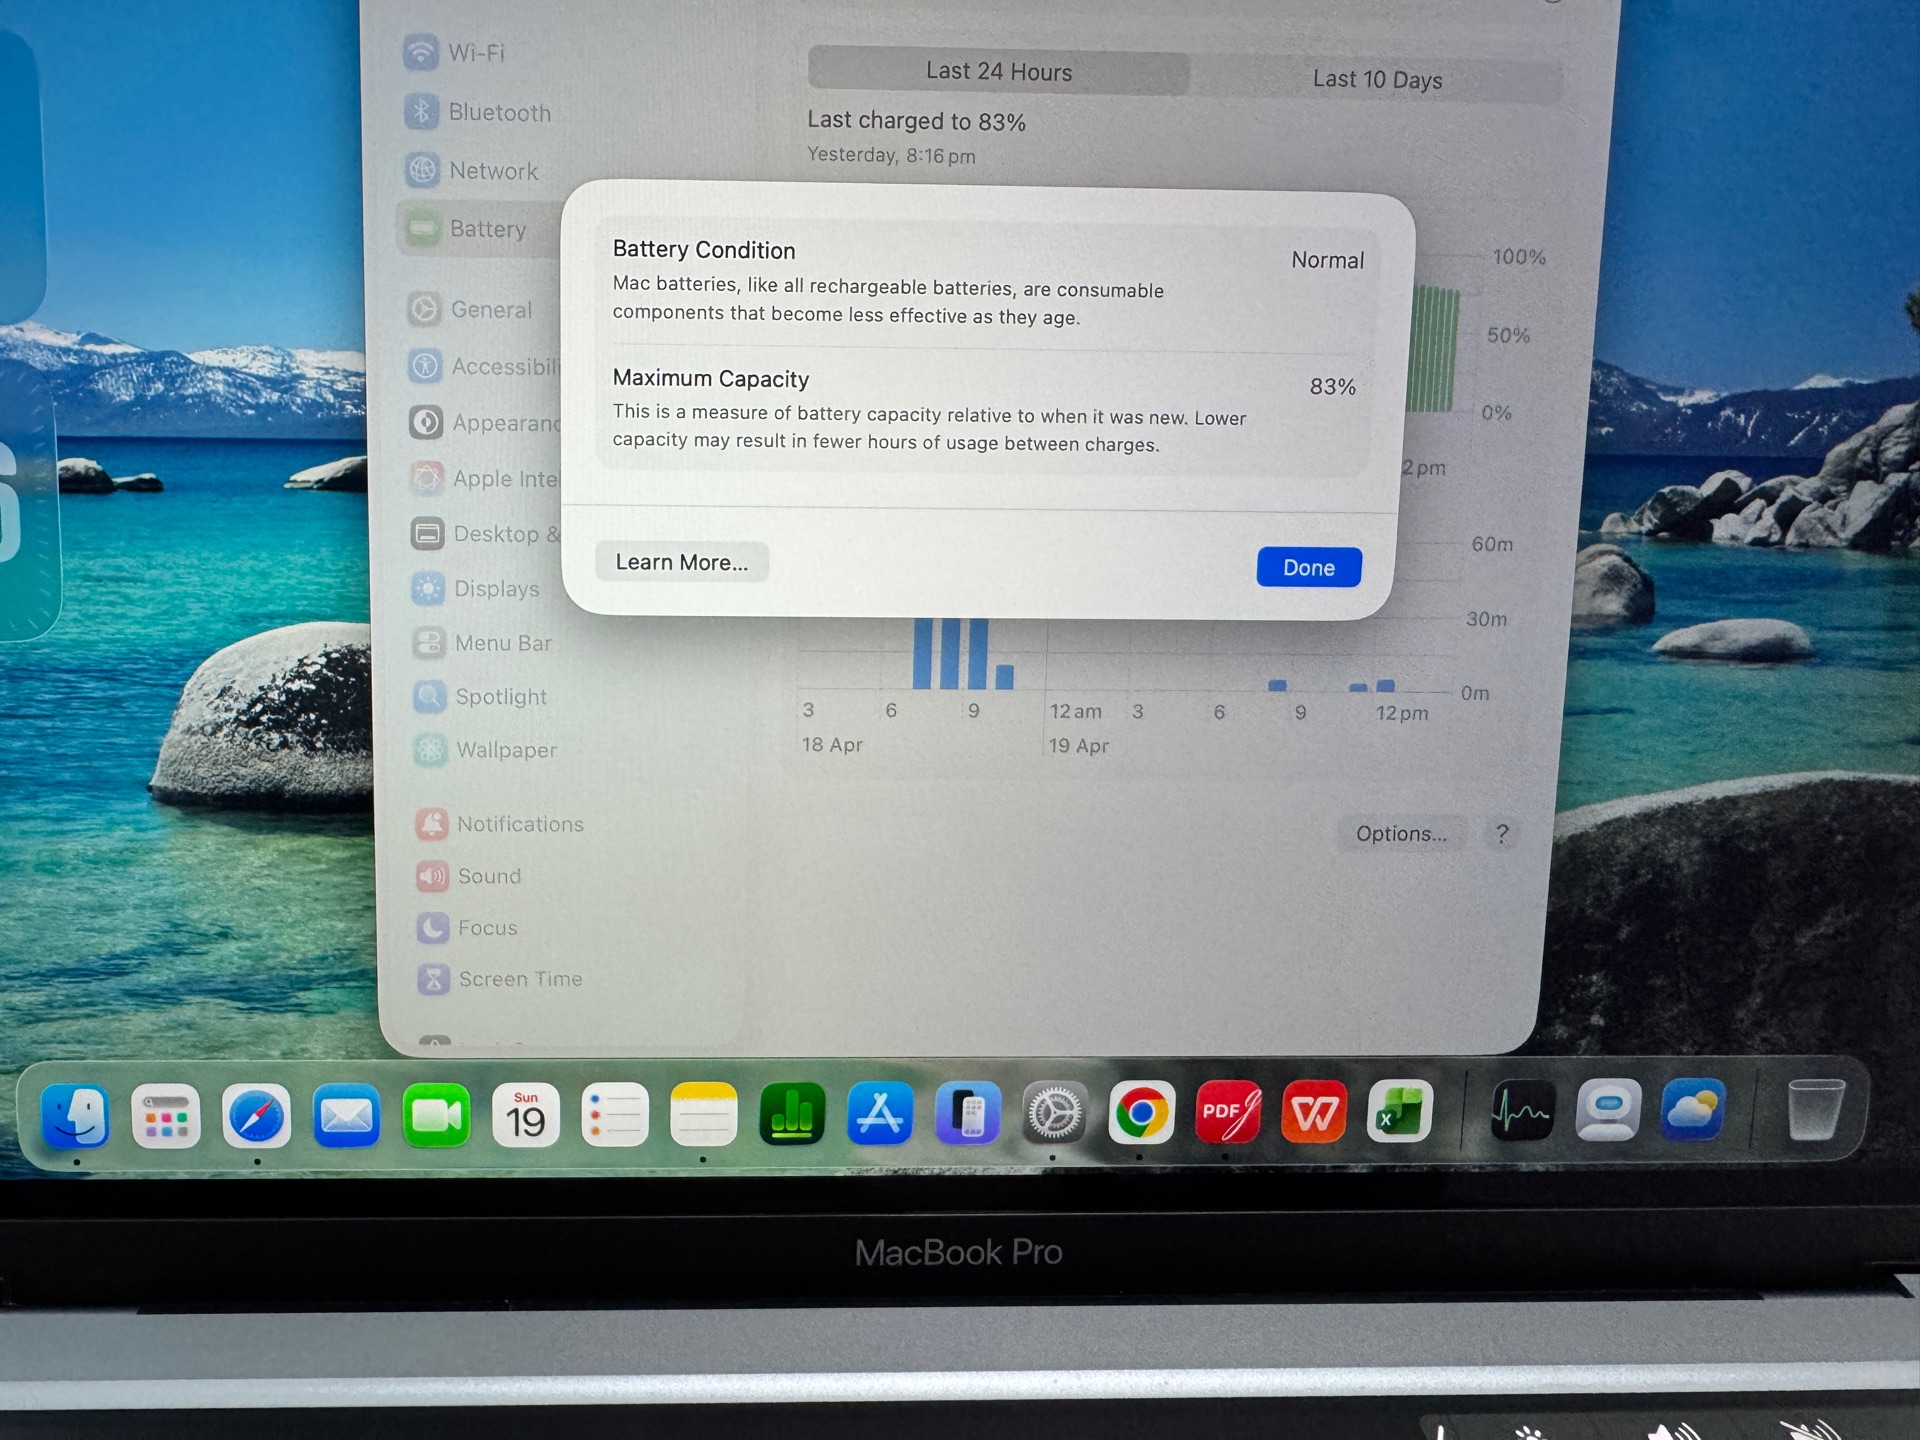Viewport: 1920px width, 1440px height.
Task: Select Wi-Fi in the settings sidebar
Action: pyautogui.click(x=456, y=52)
